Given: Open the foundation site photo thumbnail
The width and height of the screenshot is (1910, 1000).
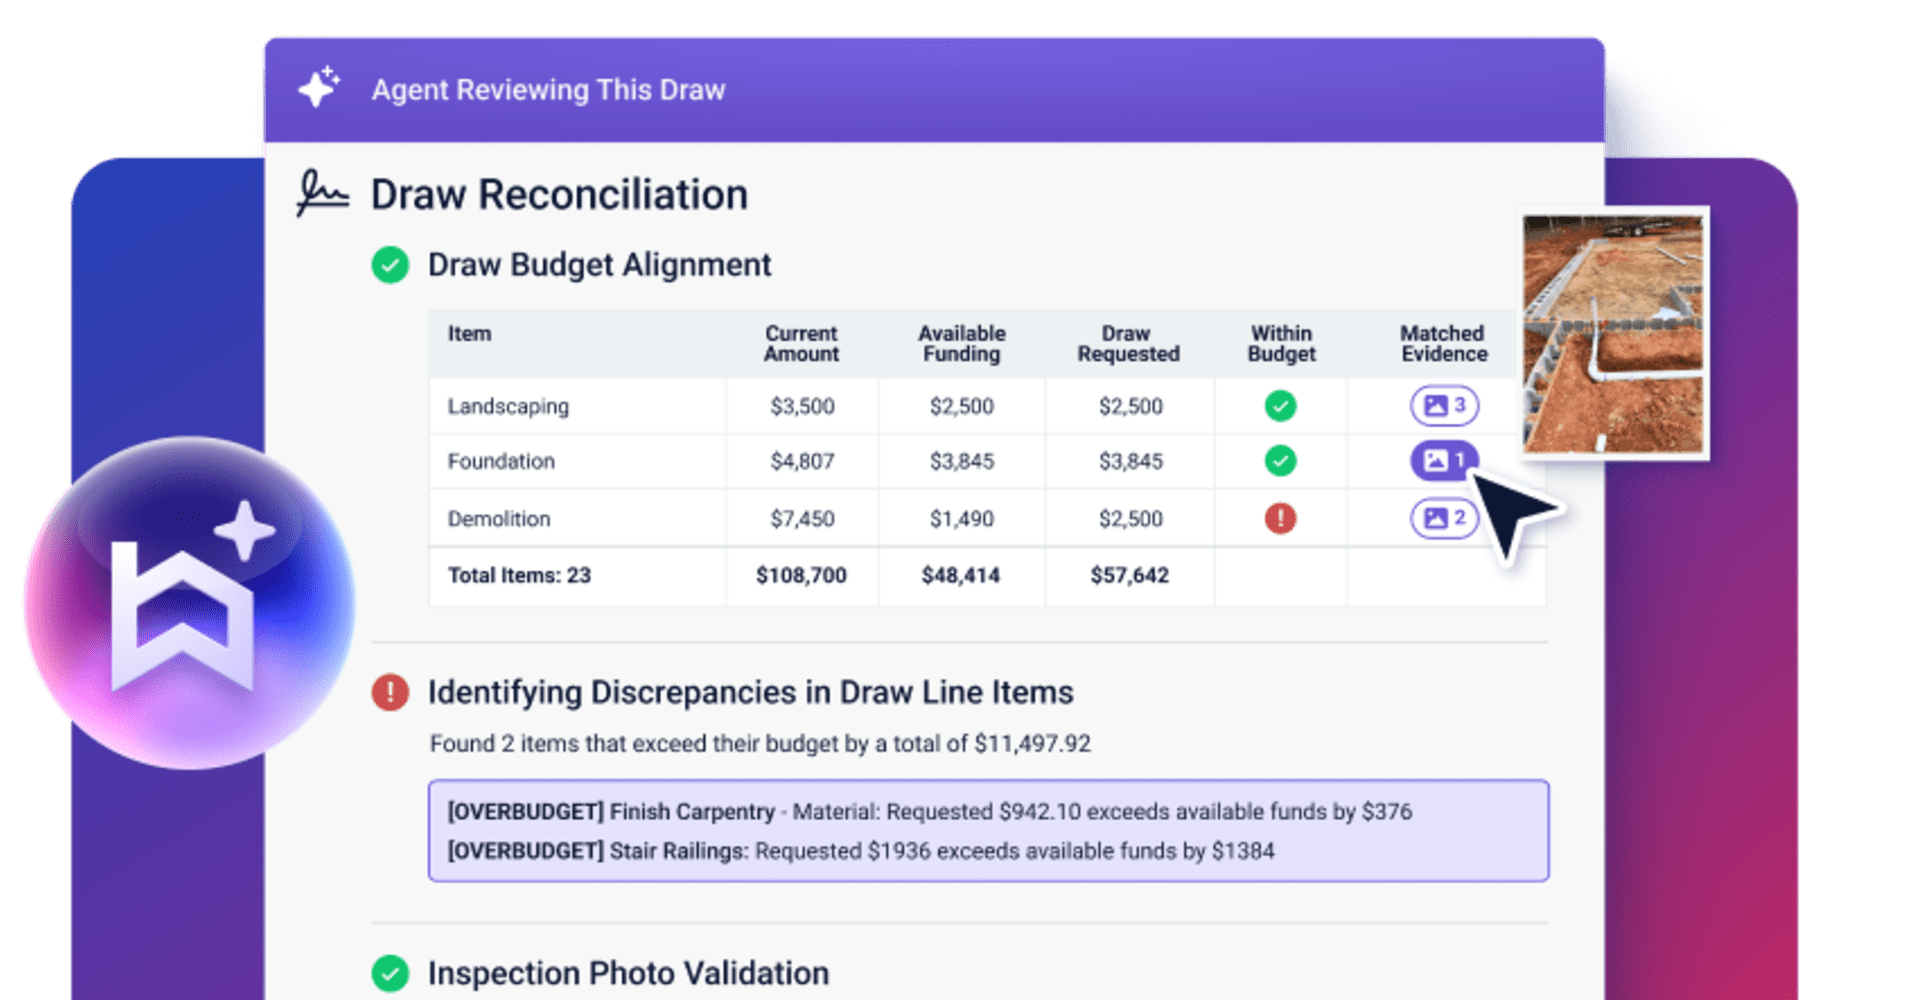Looking at the screenshot, I should click(1613, 333).
